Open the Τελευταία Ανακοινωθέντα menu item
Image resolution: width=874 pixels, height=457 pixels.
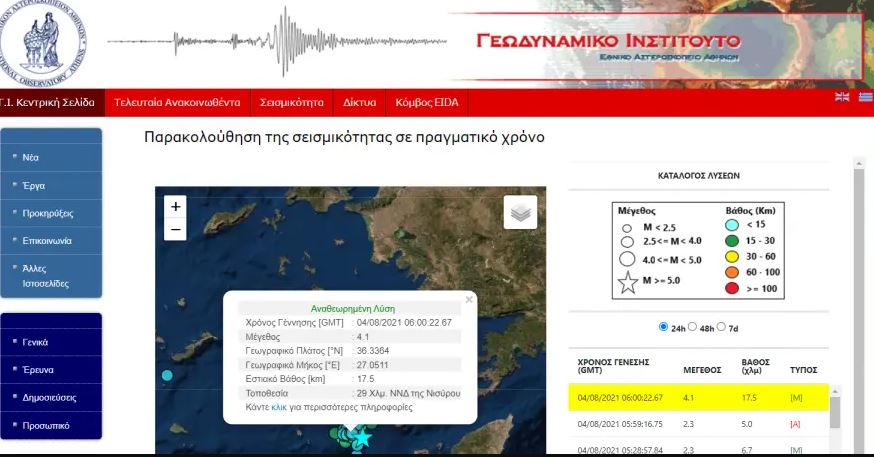coord(177,102)
